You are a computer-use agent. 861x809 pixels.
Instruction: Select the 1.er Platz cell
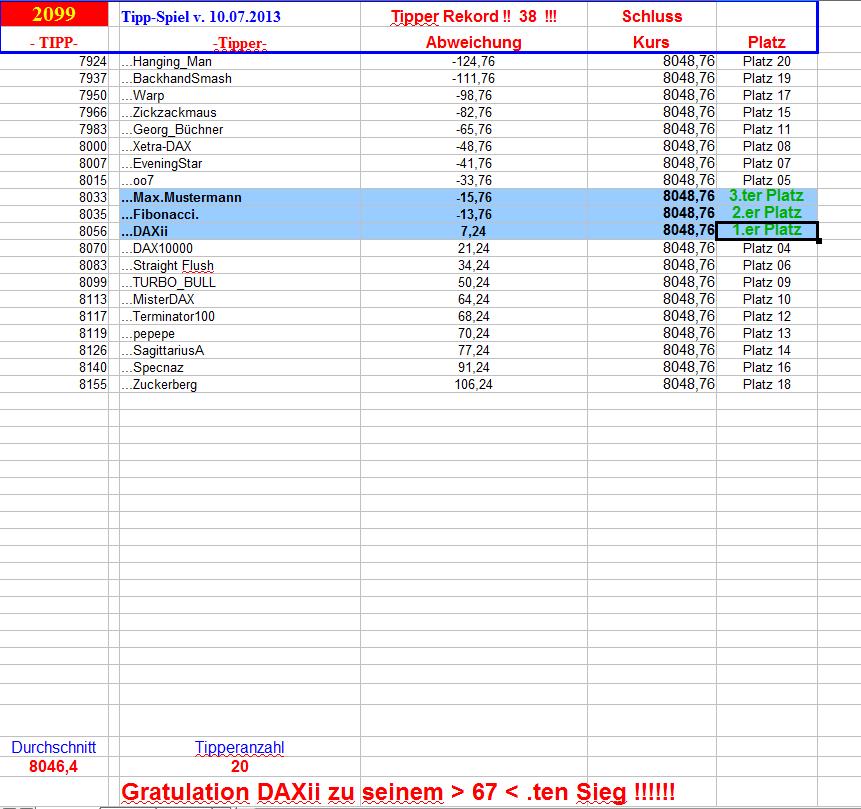(767, 231)
